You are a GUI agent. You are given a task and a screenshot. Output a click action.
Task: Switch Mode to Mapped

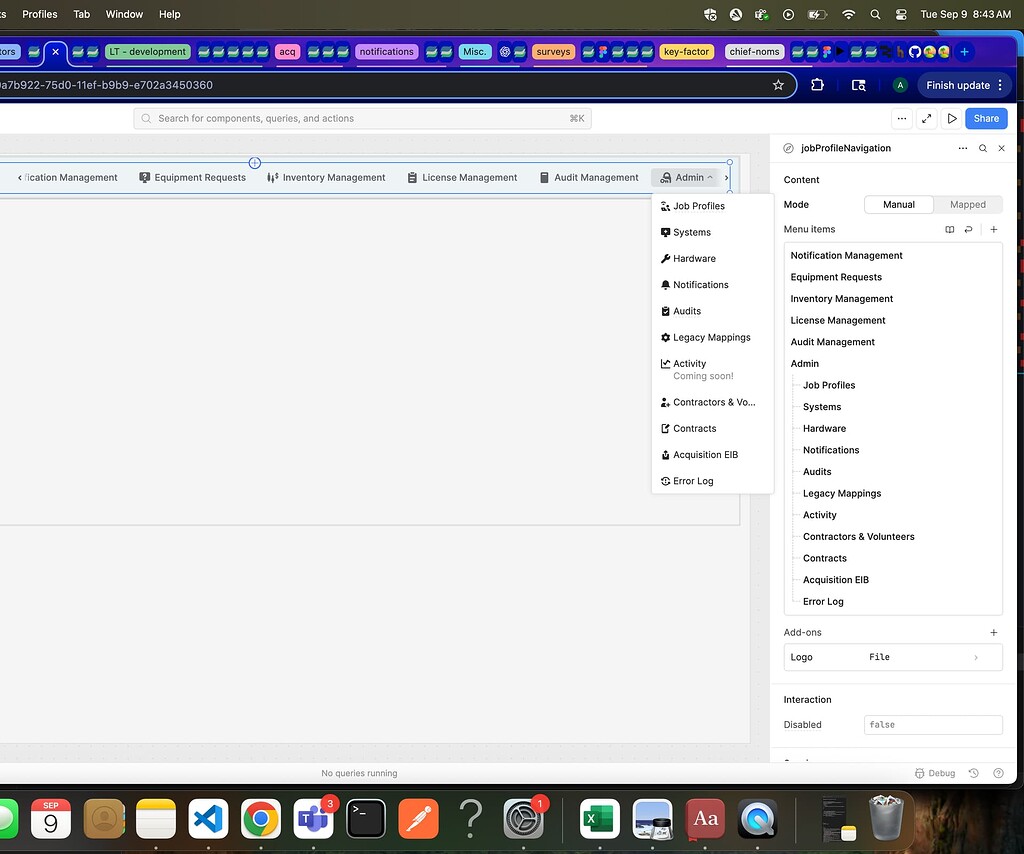pyautogui.click(x=967, y=204)
